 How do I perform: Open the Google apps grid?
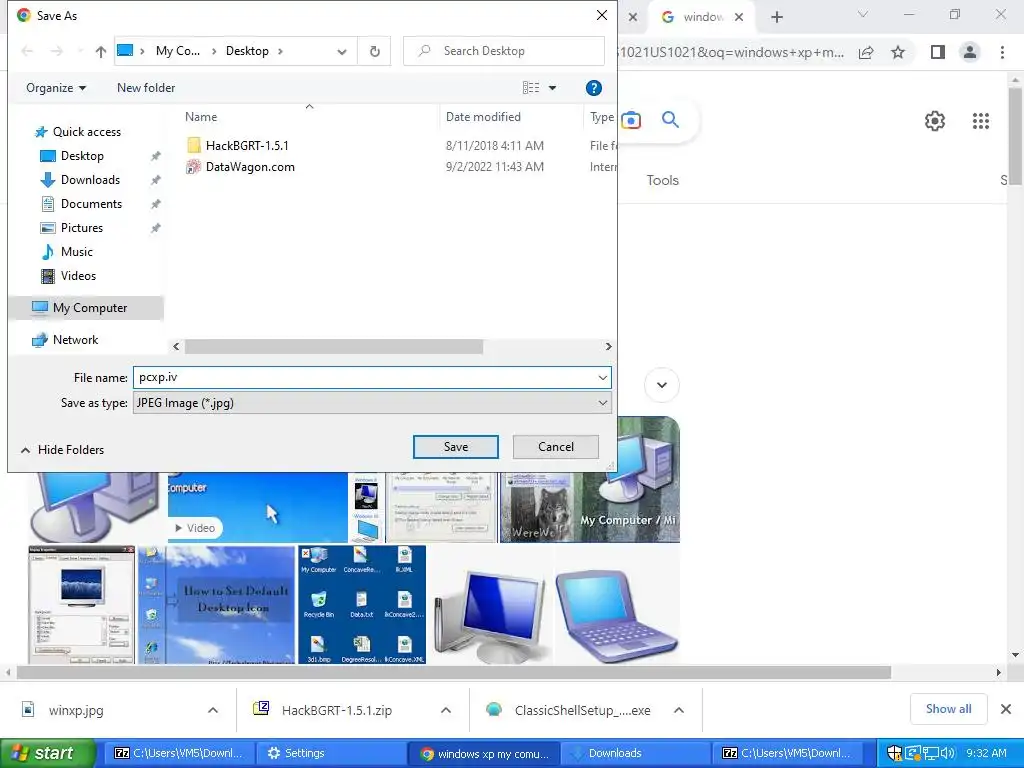point(981,121)
